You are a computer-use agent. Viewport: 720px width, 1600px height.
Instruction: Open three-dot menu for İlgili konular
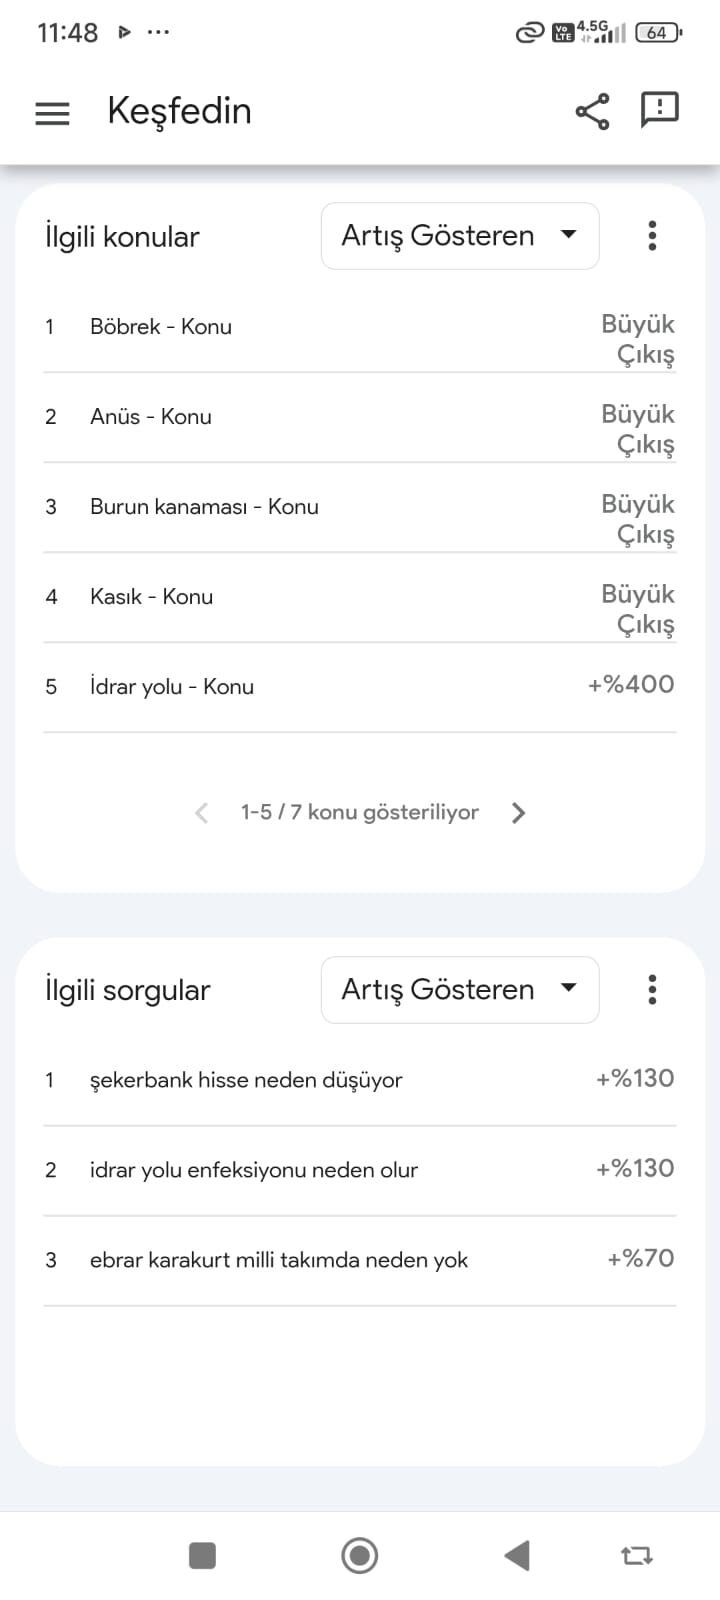click(652, 236)
